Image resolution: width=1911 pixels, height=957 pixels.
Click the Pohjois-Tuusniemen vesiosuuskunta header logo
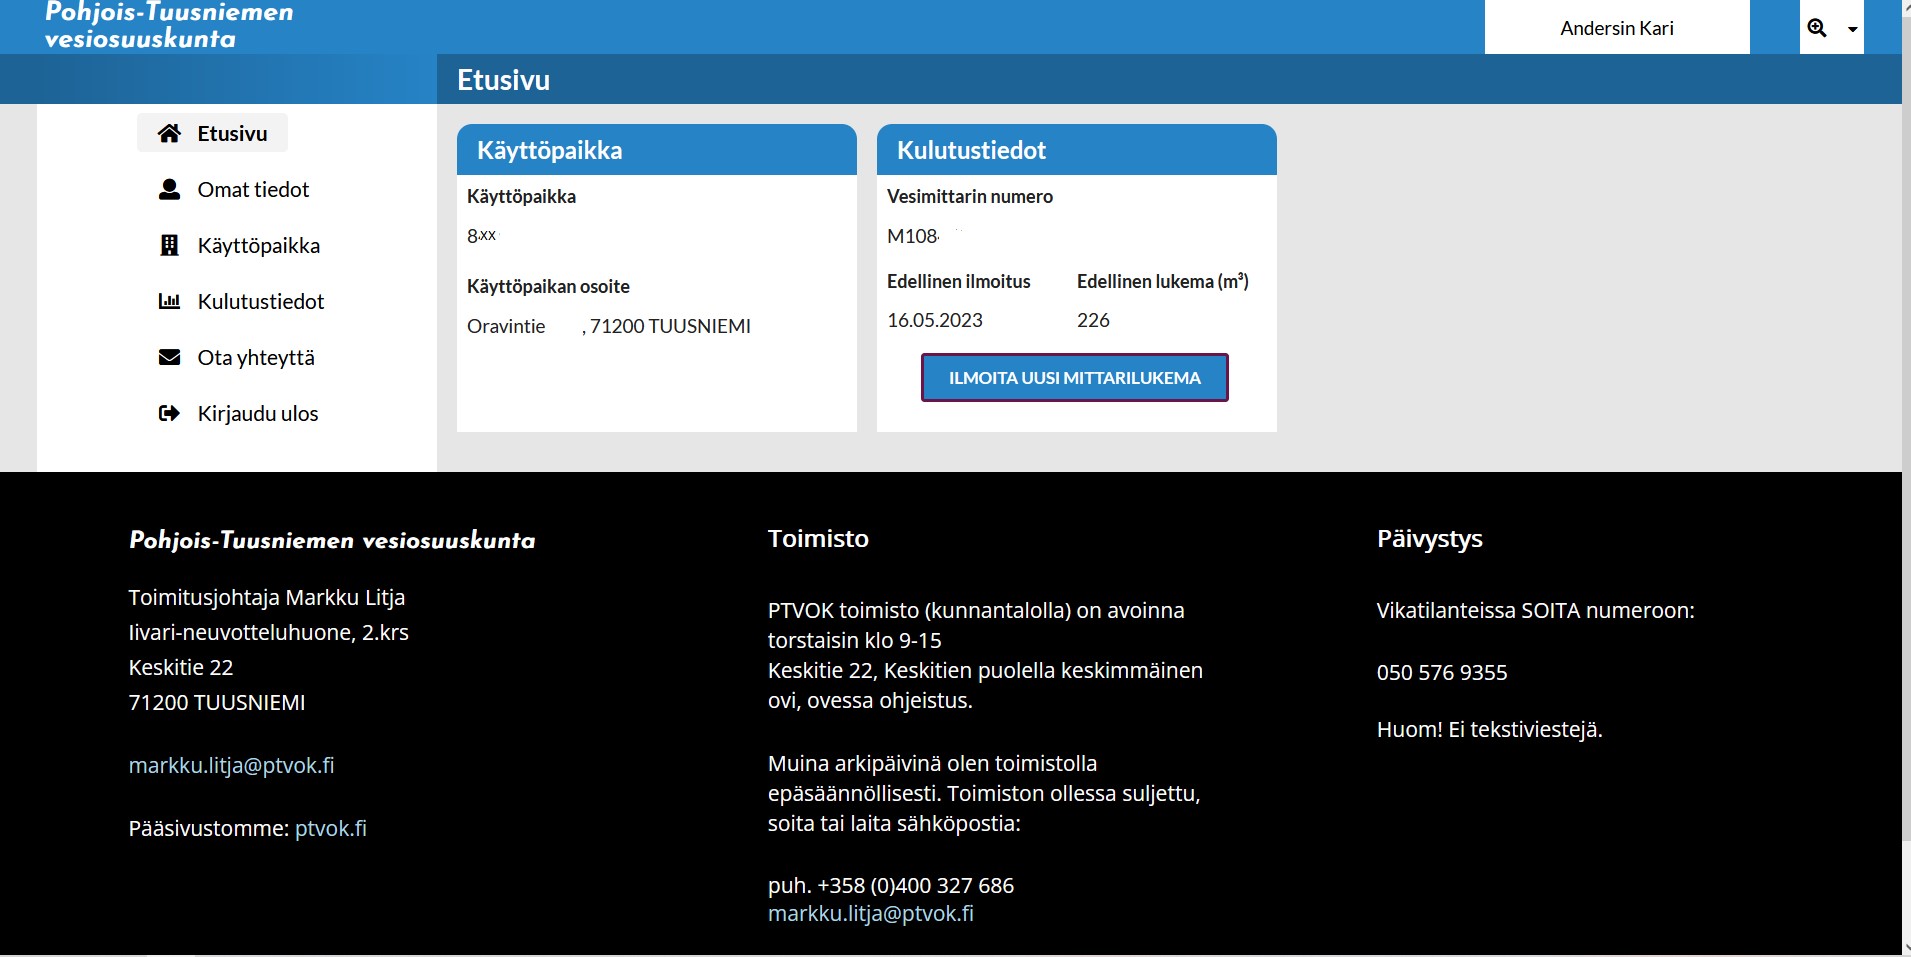pos(169,25)
